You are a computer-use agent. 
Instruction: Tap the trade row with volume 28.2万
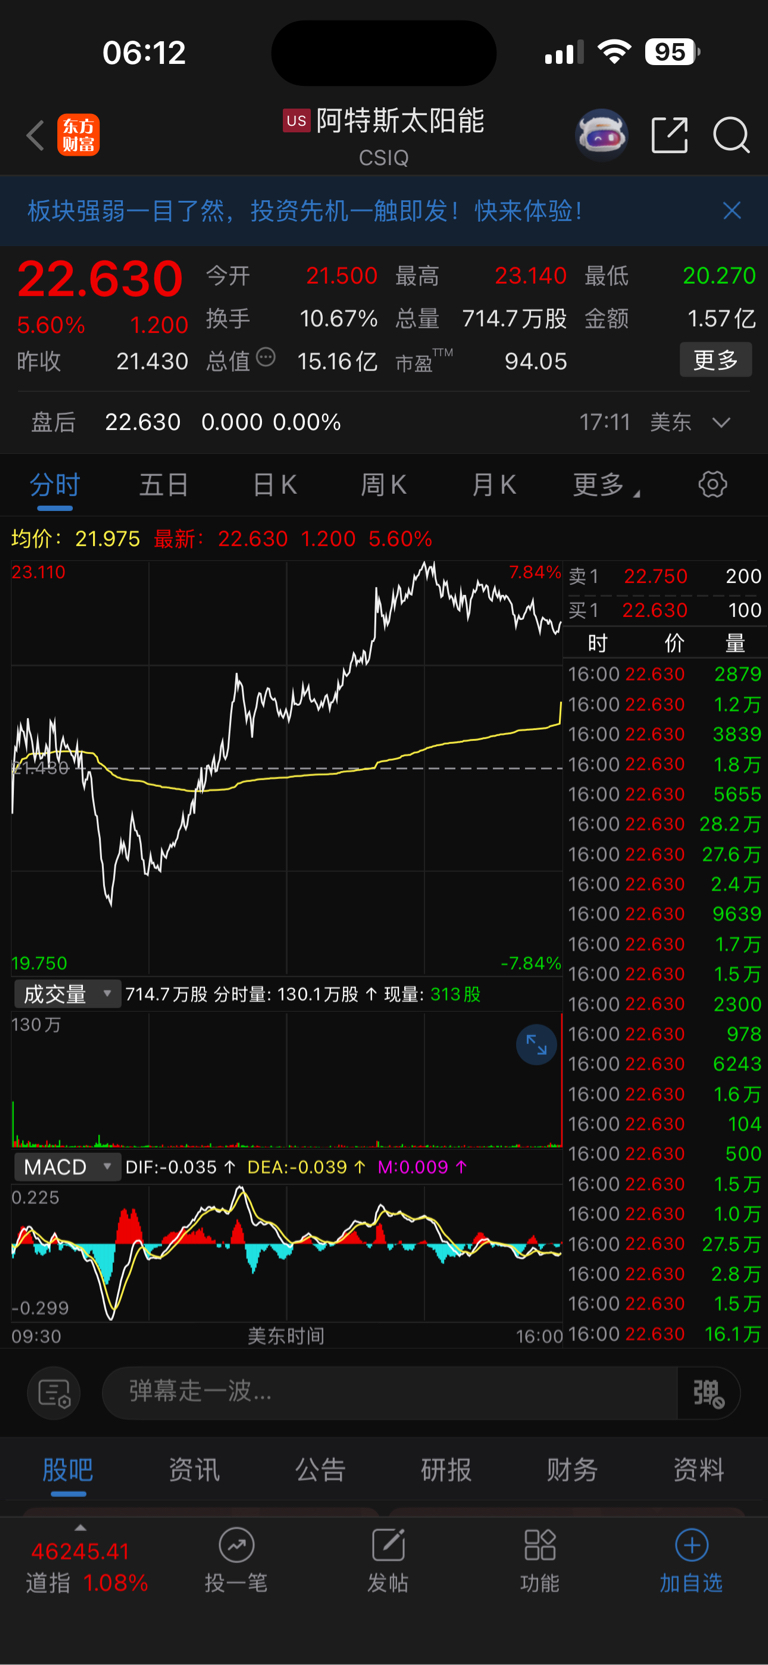[x=665, y=824]
